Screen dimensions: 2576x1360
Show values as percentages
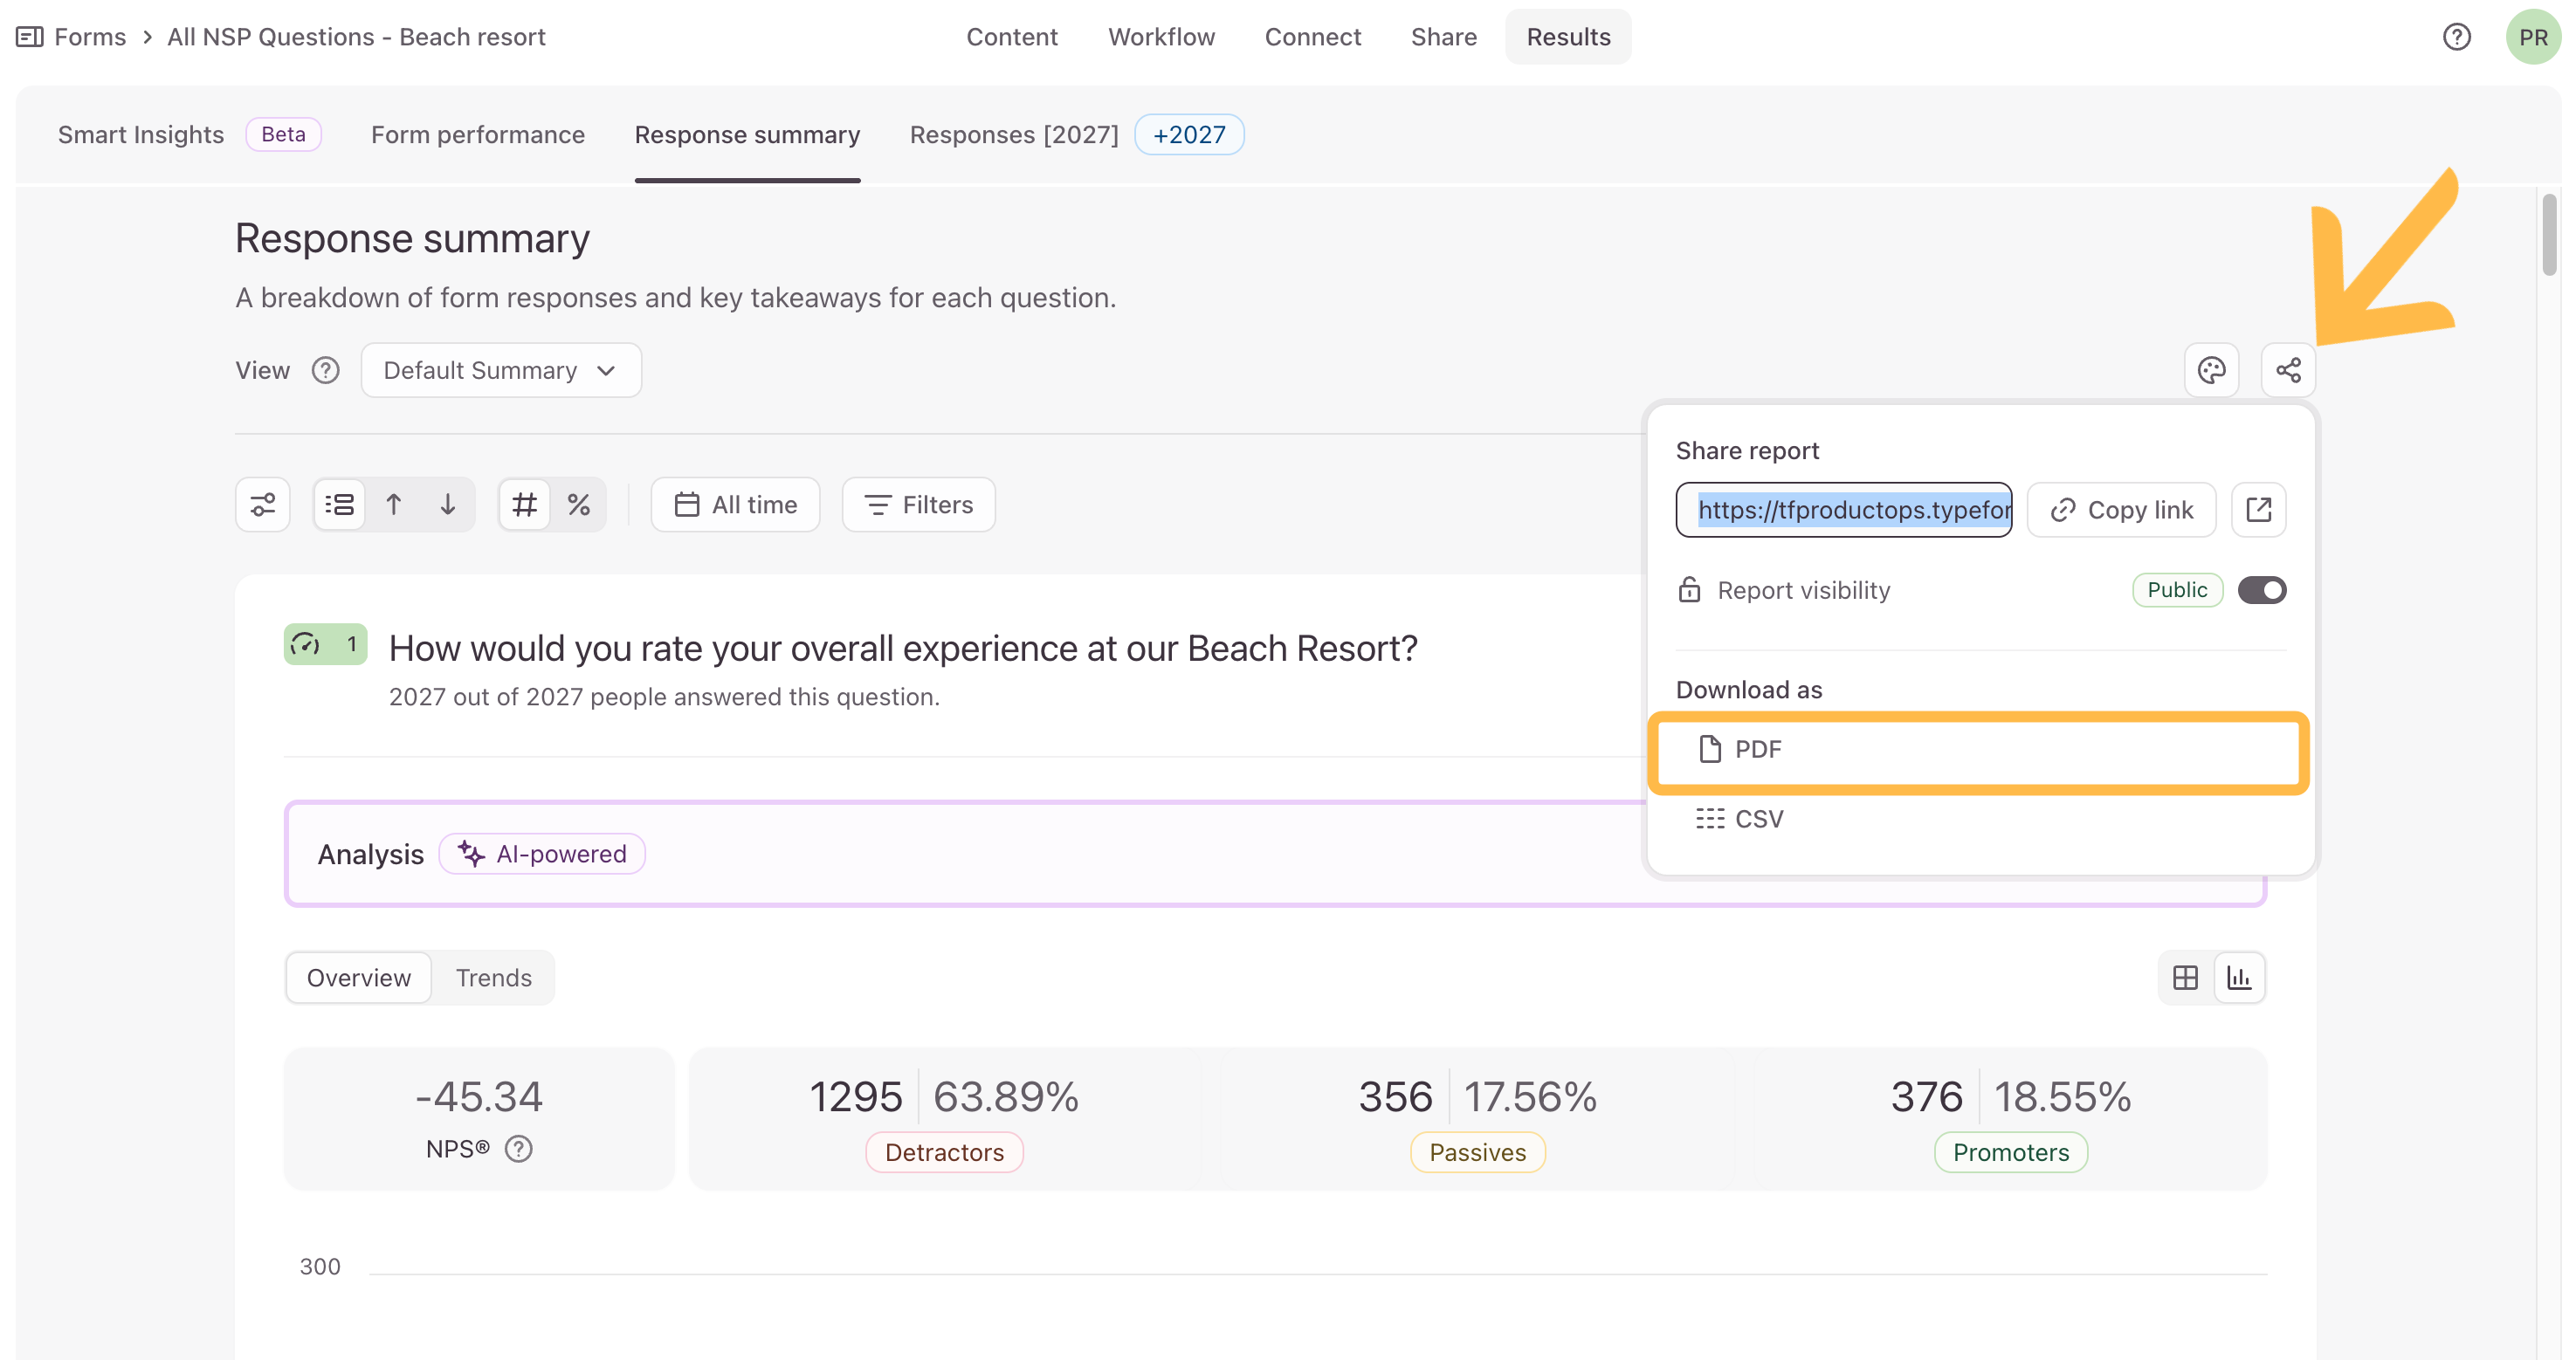pyautogui.click(x=579, y=505)
